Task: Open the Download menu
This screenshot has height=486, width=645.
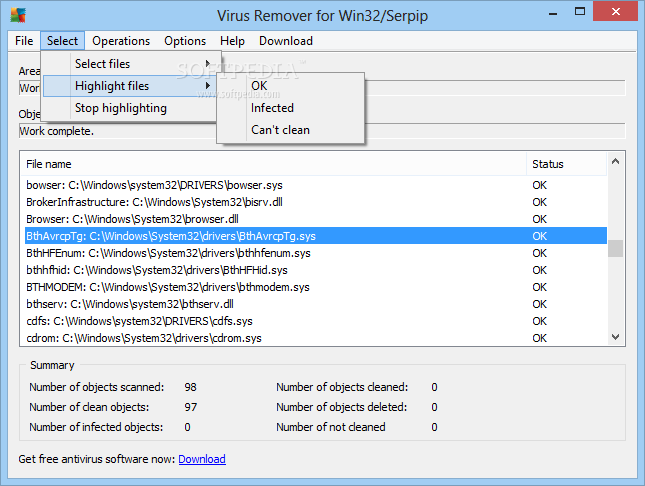Action: (x=286, y=41)
